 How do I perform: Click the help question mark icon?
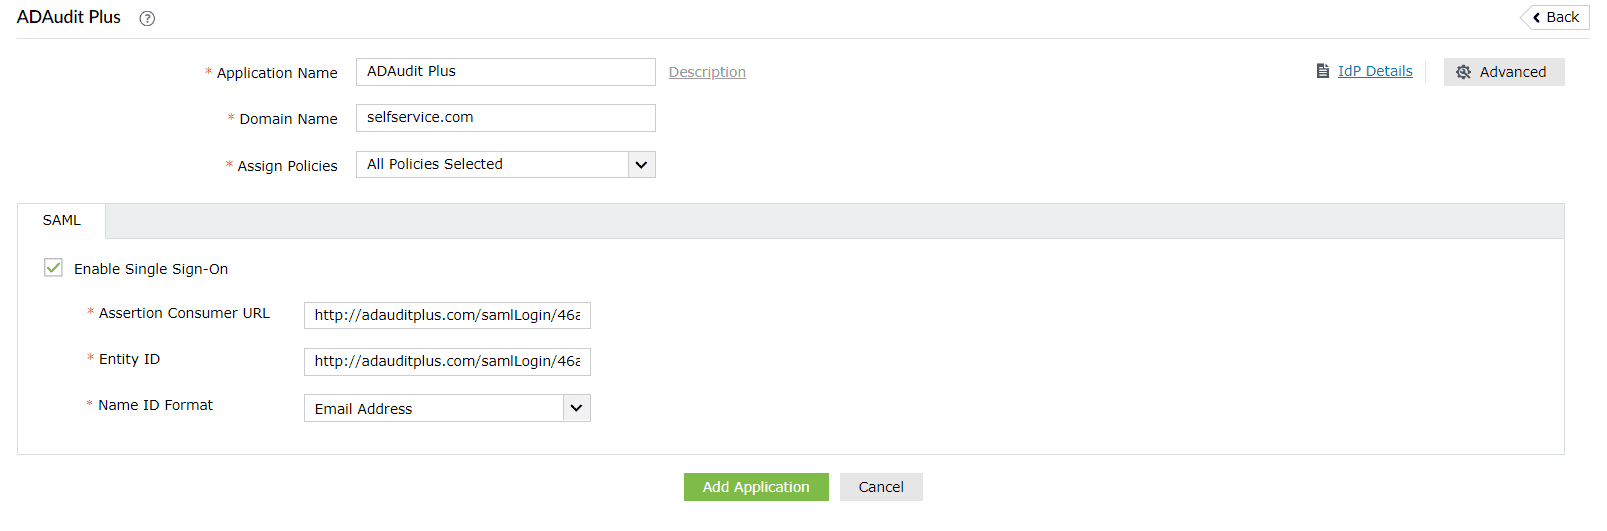[x=147, y=18]
